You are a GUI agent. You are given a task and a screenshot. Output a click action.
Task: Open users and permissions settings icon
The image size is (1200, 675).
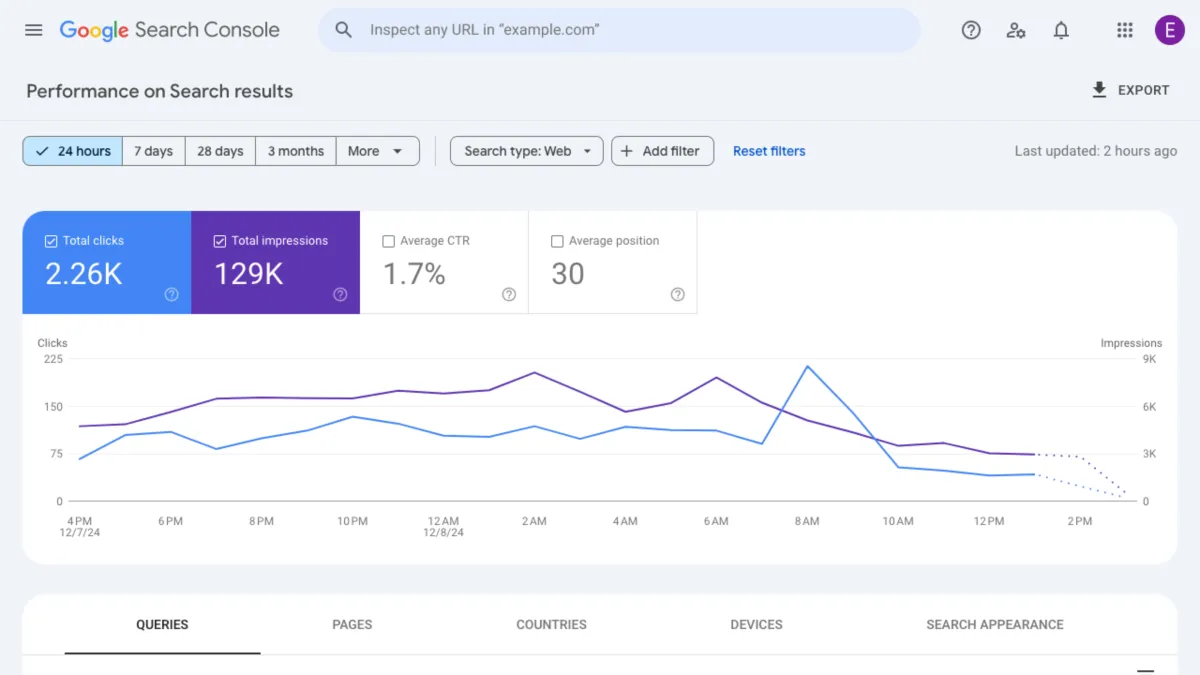pos(1016,30)
